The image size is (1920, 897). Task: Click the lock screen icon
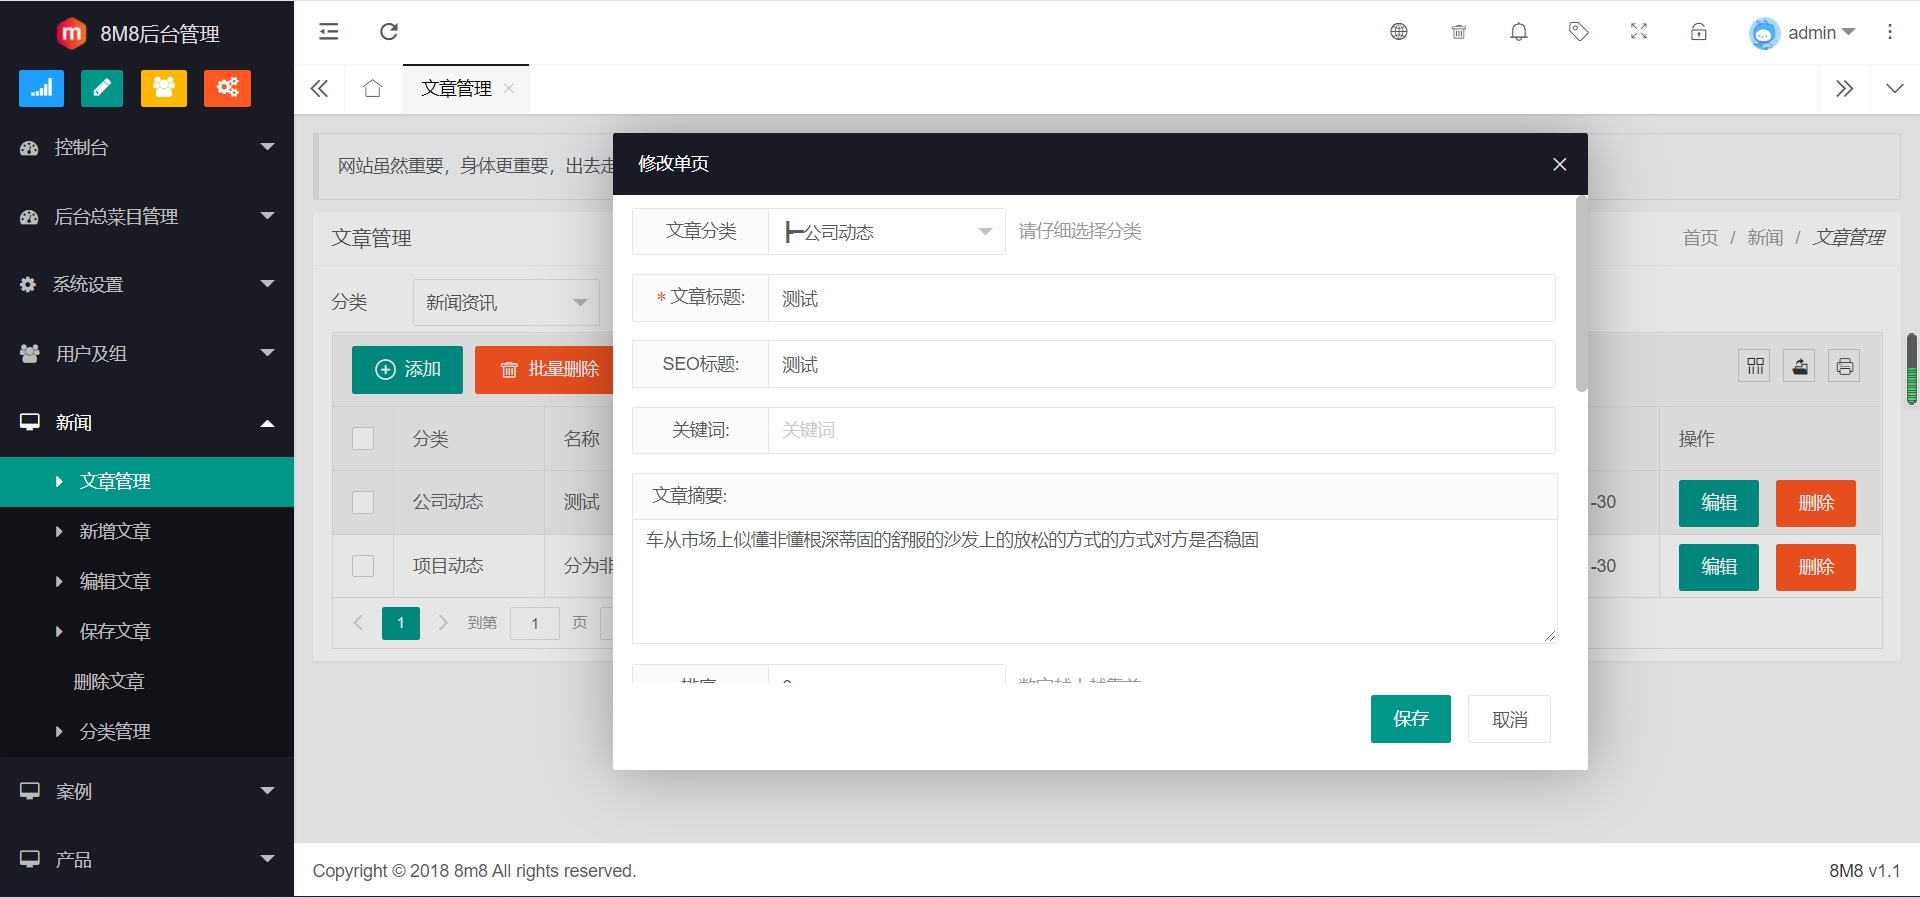(x=1698, y=32)
